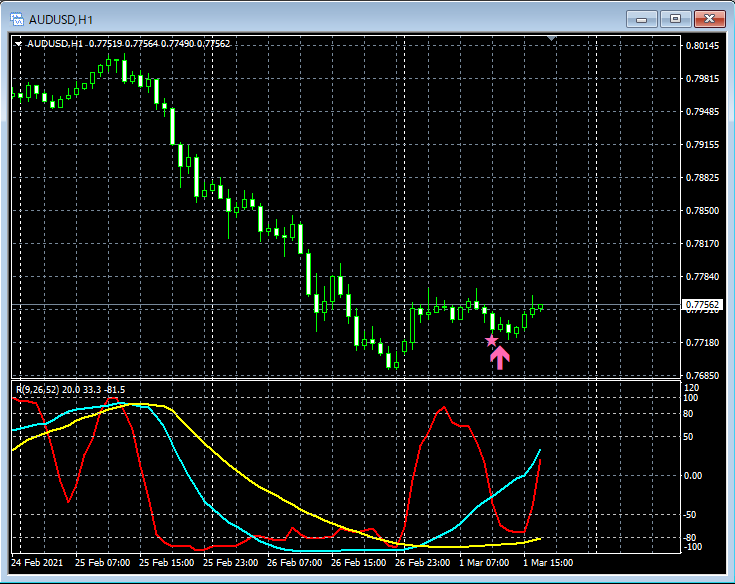Click the AUDUSD,H1 window title text
The image size is (735, 584).
pos(61,19)
